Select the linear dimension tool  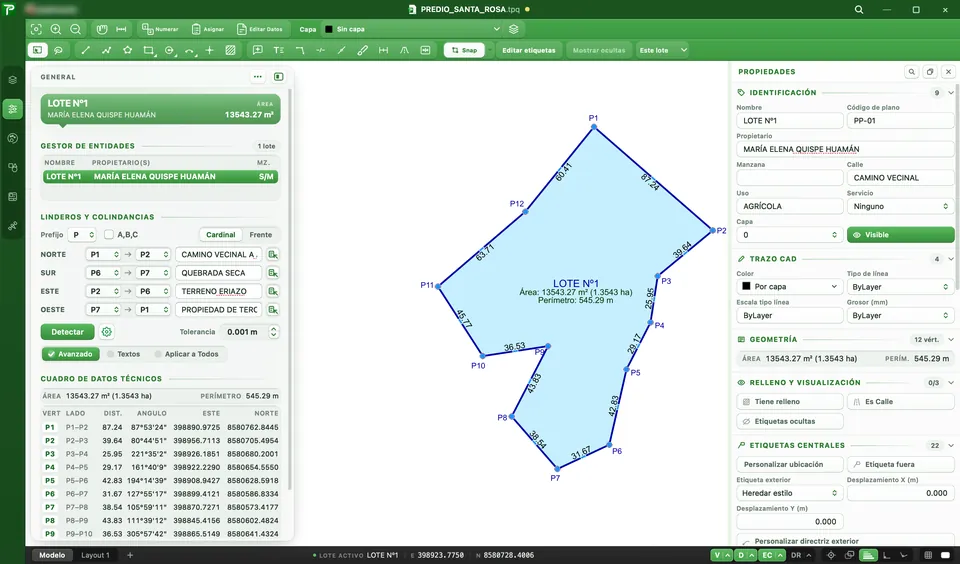pyautogui.click(x=383, y=50)
